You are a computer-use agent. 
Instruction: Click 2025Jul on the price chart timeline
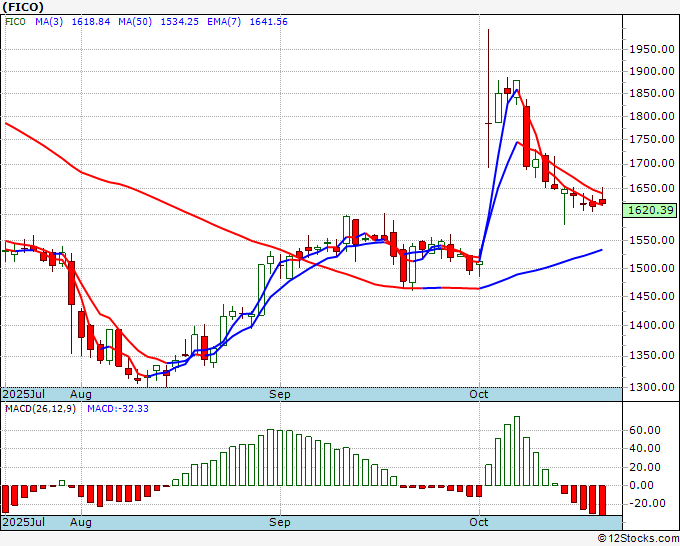click(24, 394)
